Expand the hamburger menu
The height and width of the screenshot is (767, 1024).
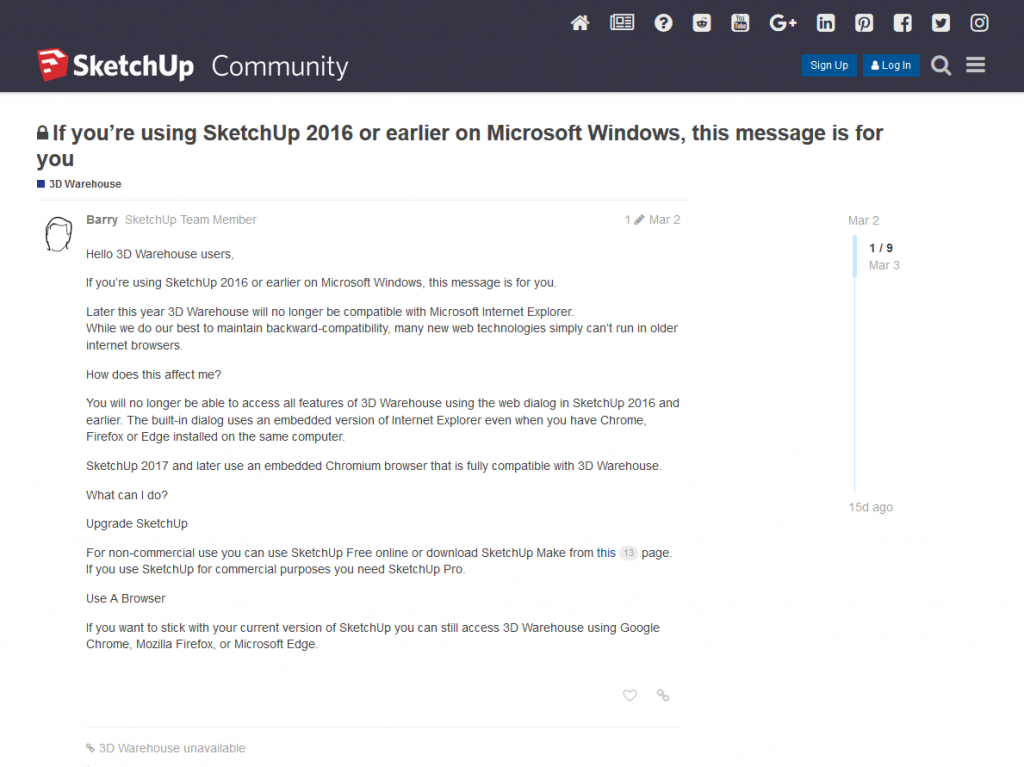[976, 66]
